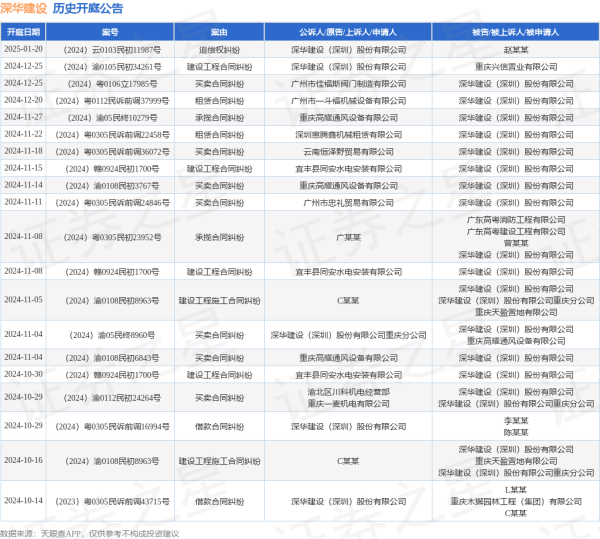Click plaintiff 重庆一麦机电有限公司
Viewport: 600px width, 539px height.
[x=348, y=404]
